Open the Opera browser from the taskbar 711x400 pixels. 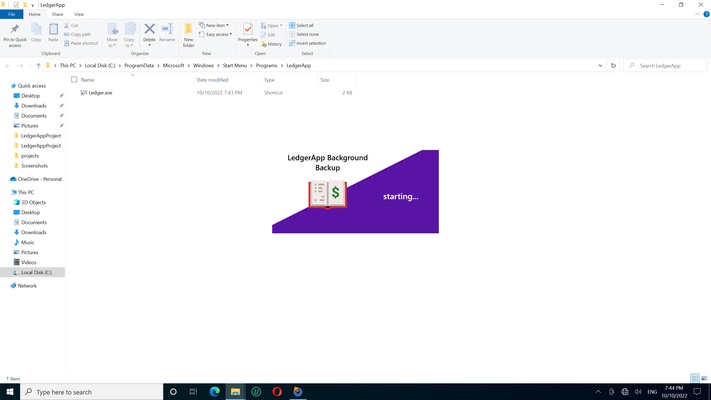click(x=277, y=392)
